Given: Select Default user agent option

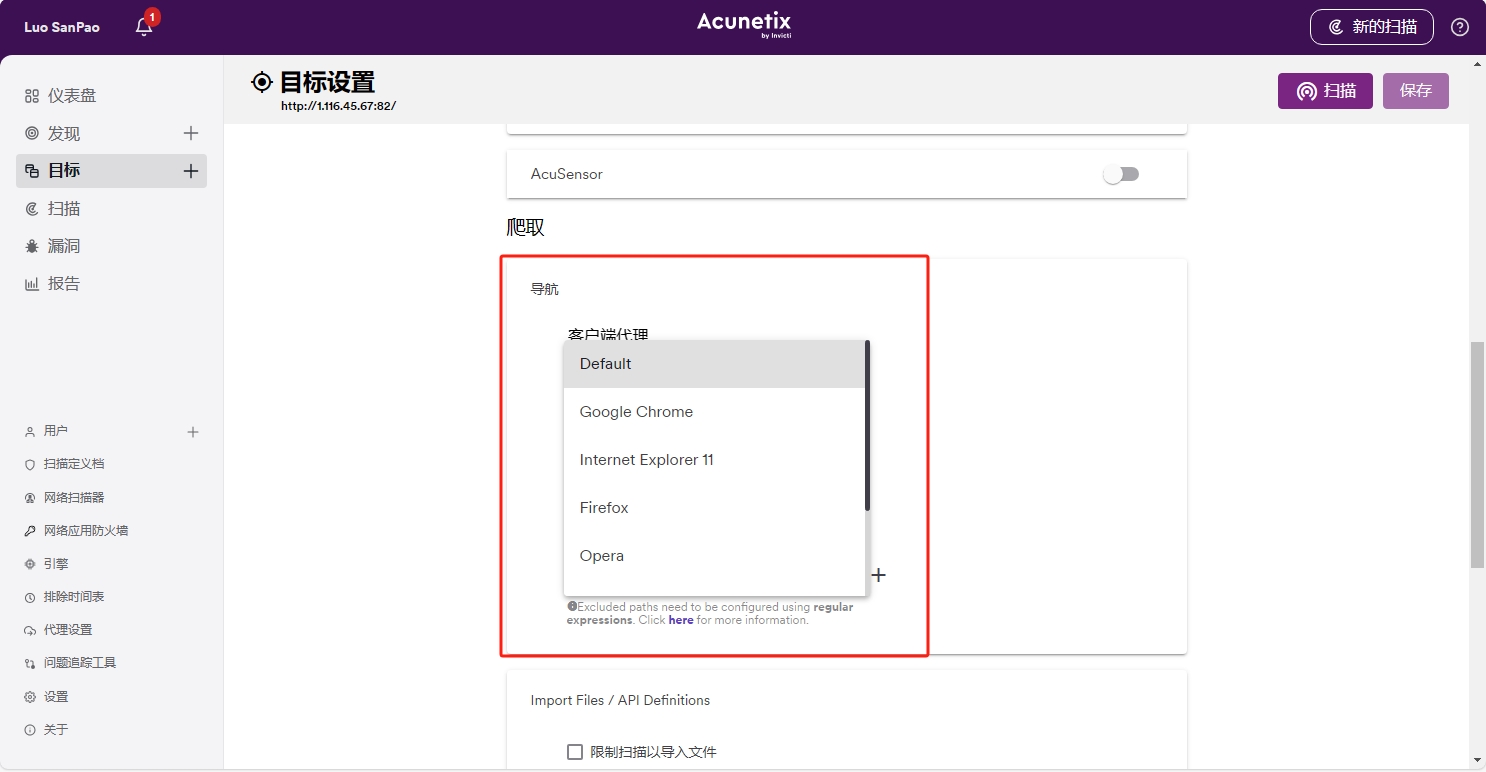Looking at the screenshot, I should point(714,364).
